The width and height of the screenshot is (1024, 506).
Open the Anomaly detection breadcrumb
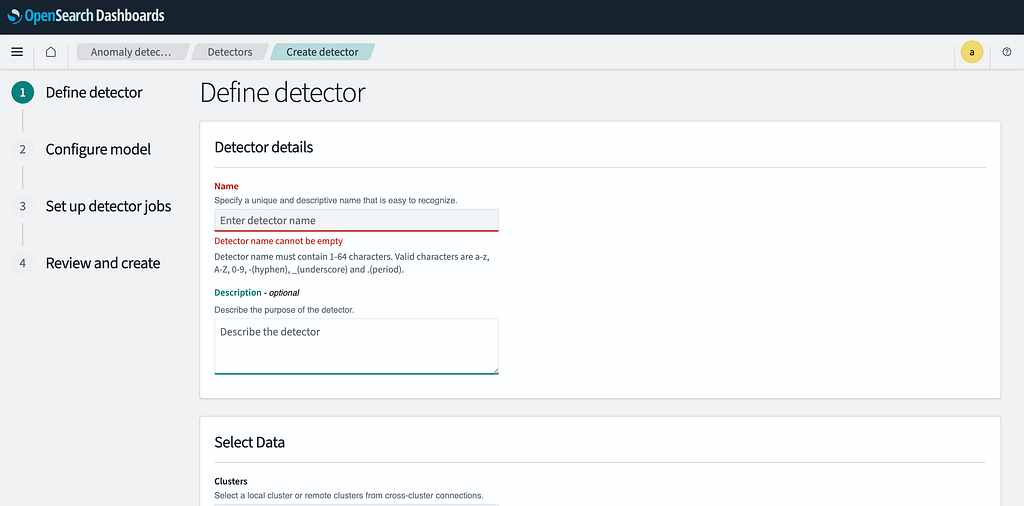pyautogui.click(x=131, y=52)
